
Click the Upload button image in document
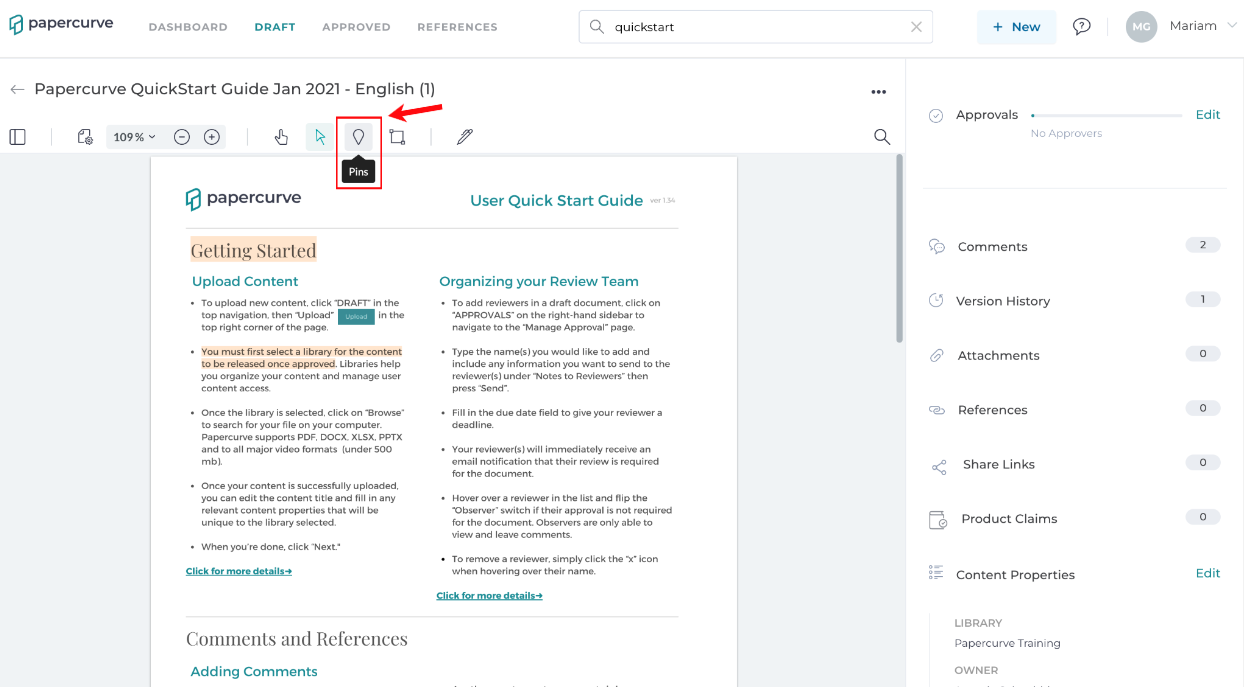click(356, 316)
